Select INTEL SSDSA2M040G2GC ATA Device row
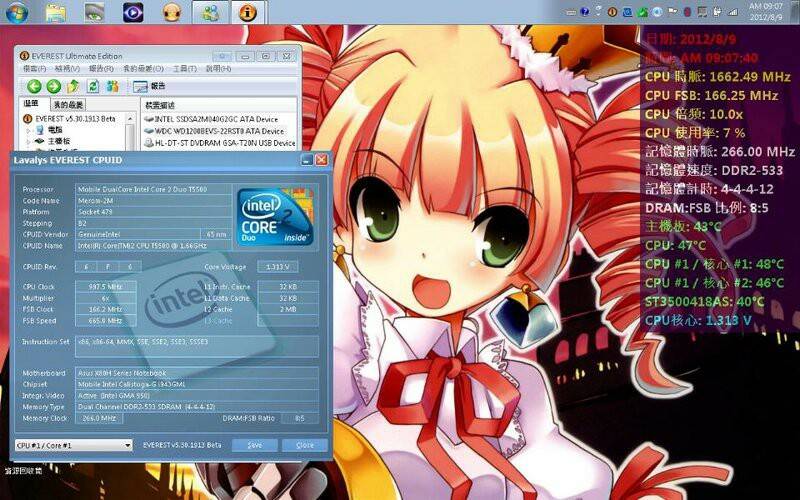800x500 pixels. click(212, 119)
